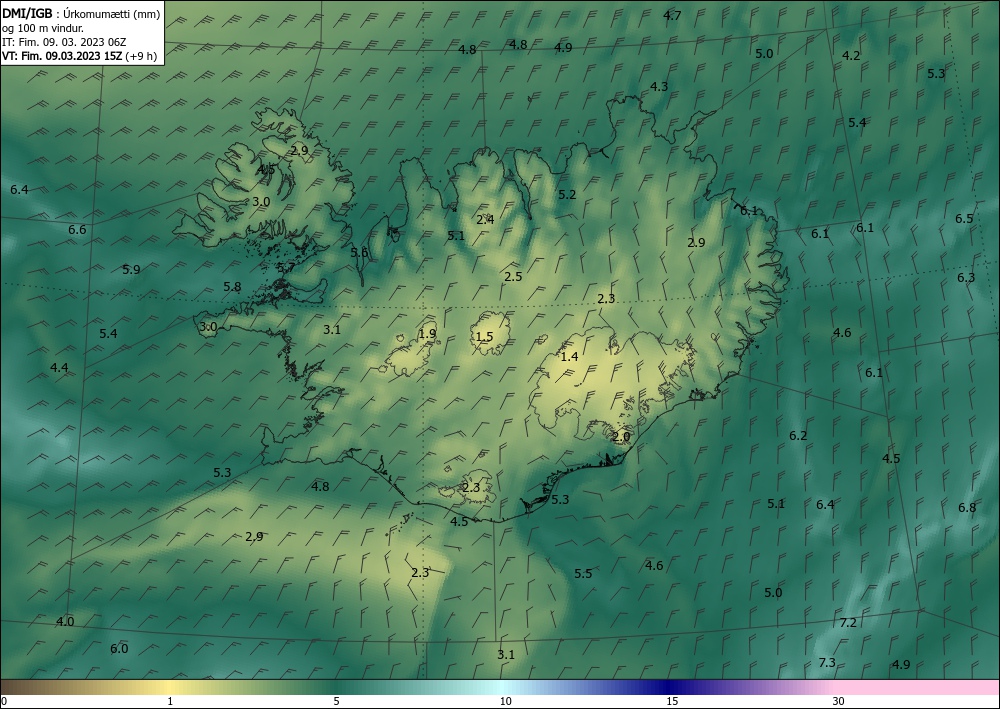This screenshot has width=1000, height=709.
Task: Click the map value 4.3
Action: (659, 86)
